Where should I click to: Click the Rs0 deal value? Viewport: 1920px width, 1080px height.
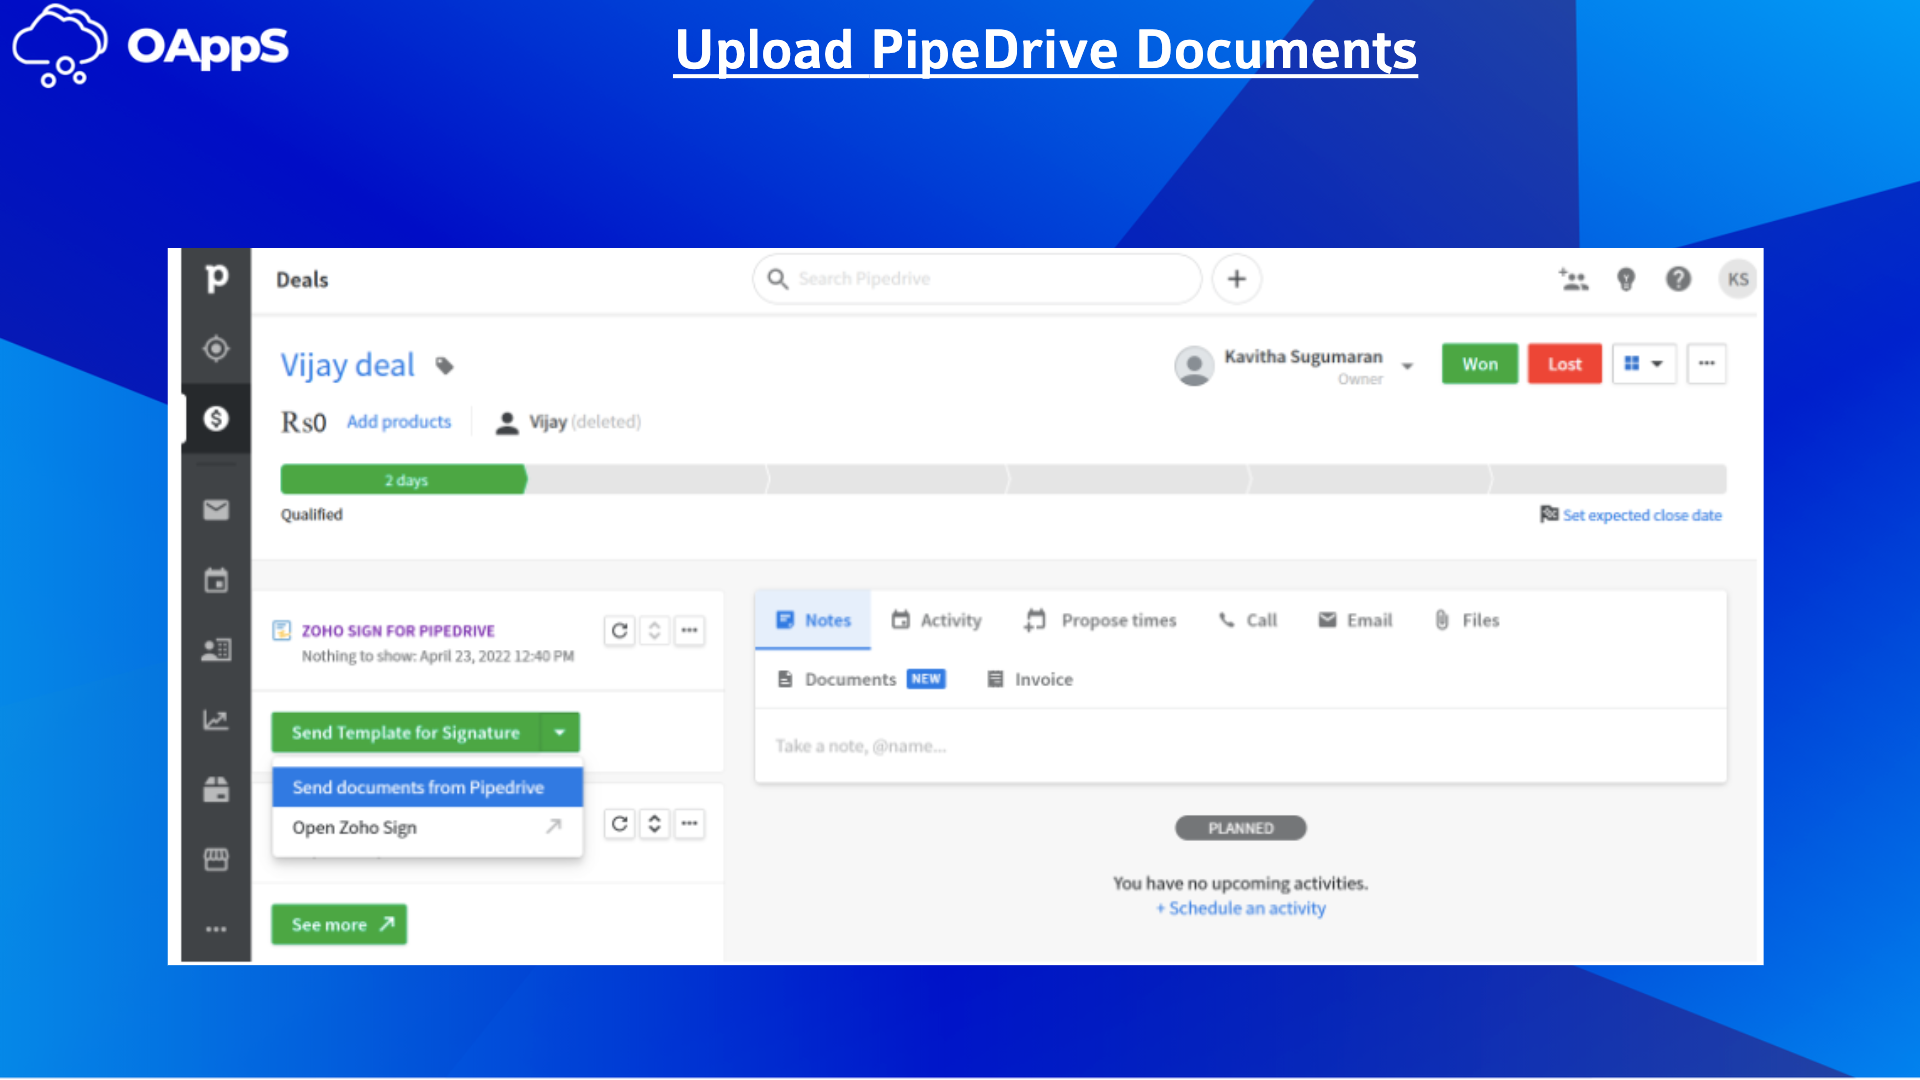(x=304, y=422)
